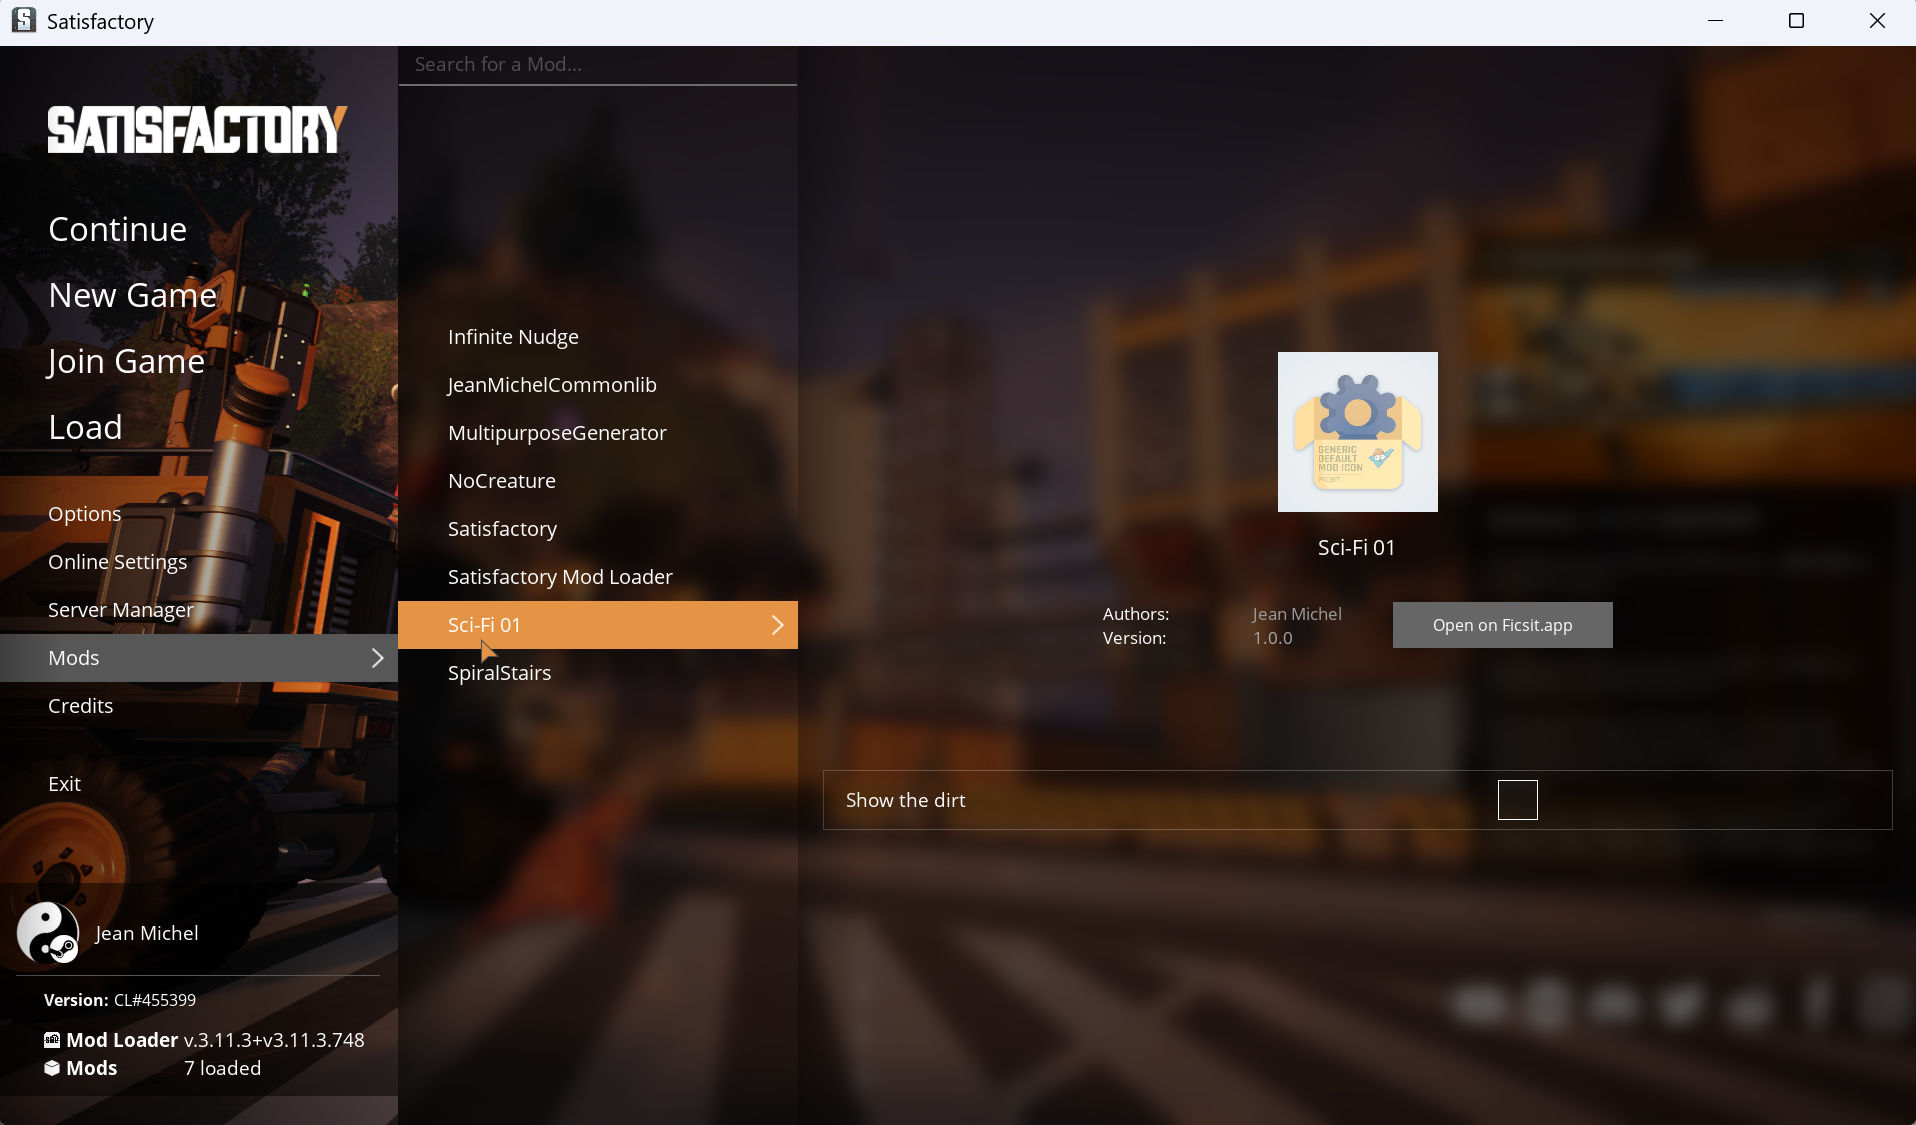Go to Online Settings
This screenshot has height=1125, width=1916.
[118, 562]
